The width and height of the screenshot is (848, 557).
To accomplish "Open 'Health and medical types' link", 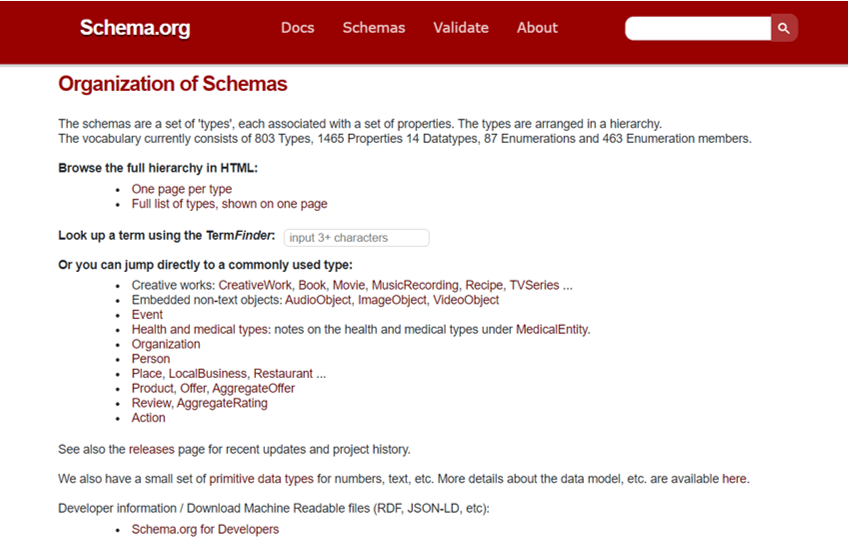I will pyautogui.click(x=200, y=329).
